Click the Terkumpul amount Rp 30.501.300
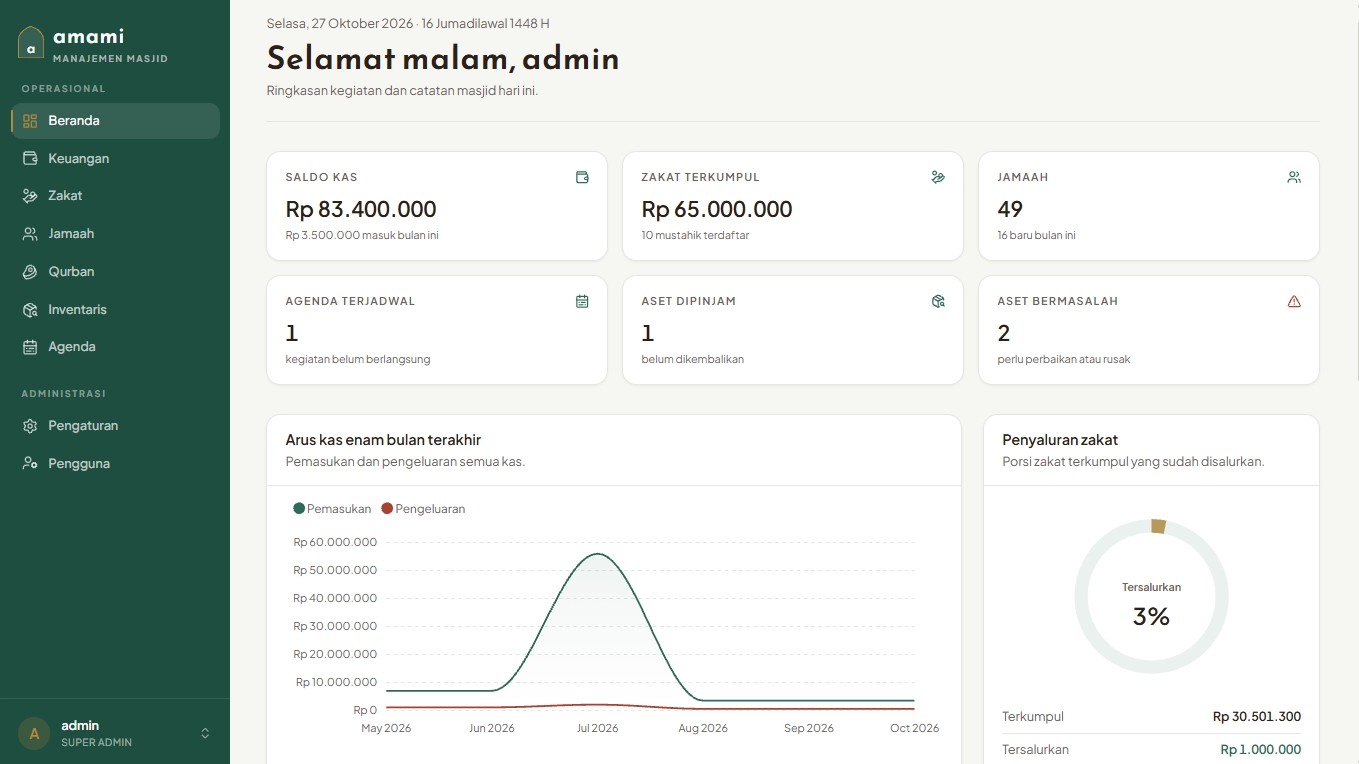 tap(1257, 716)
